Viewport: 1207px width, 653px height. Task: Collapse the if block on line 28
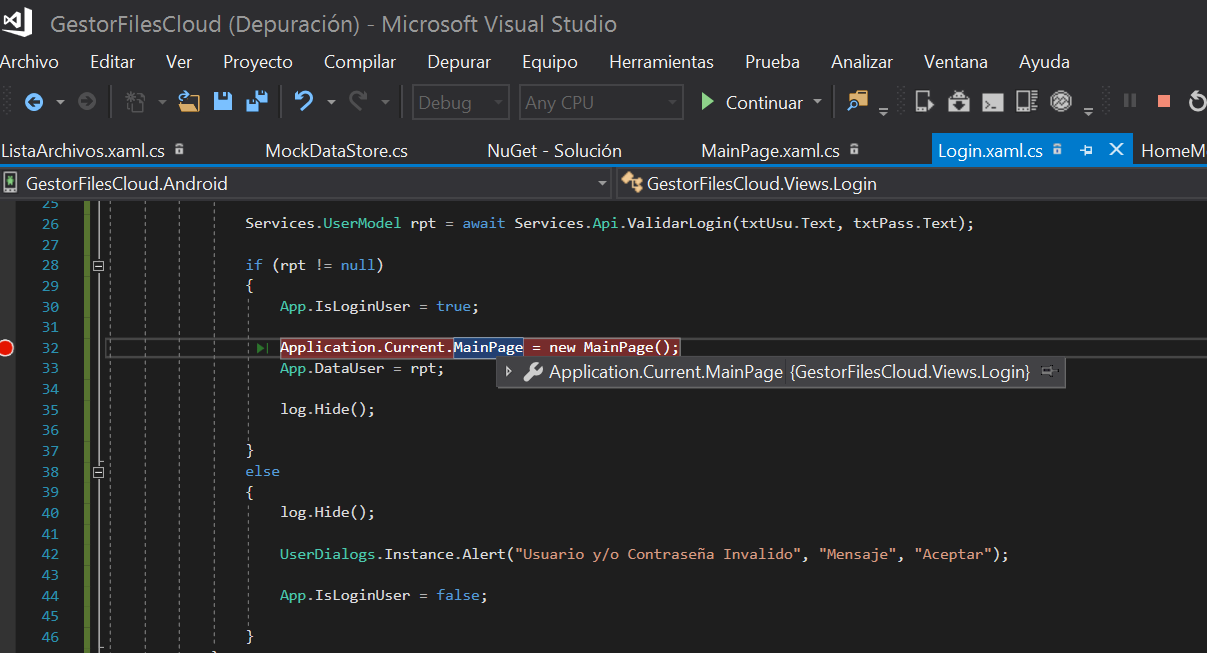[x=97, y=265]
